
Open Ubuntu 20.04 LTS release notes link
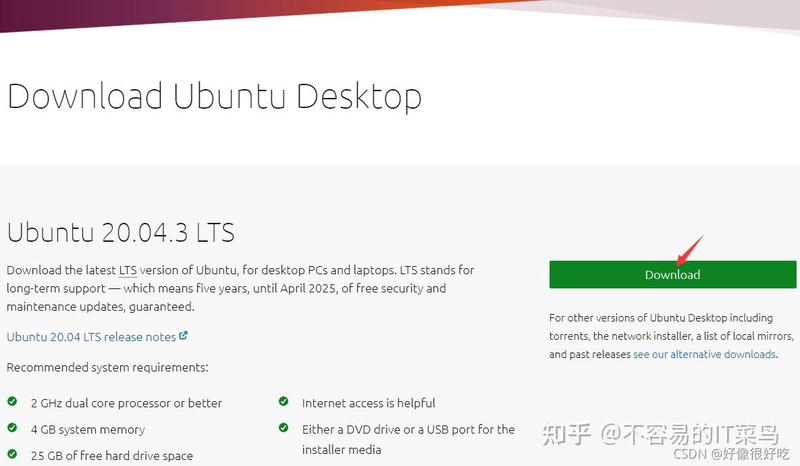tap(91, 337)
